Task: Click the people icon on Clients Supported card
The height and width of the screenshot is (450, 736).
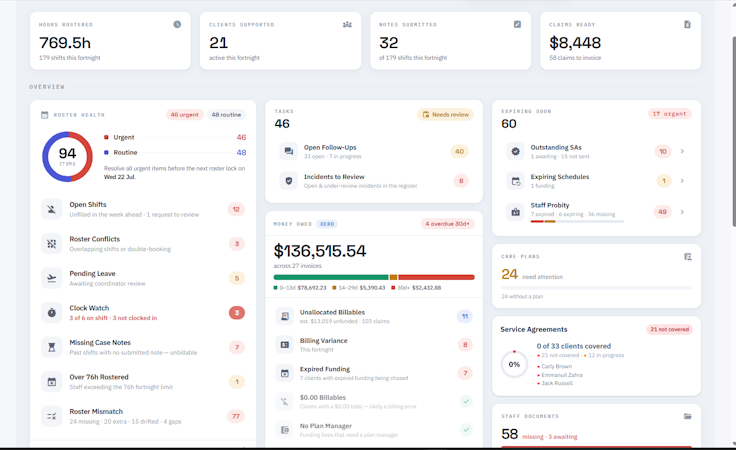Action: 347,24
